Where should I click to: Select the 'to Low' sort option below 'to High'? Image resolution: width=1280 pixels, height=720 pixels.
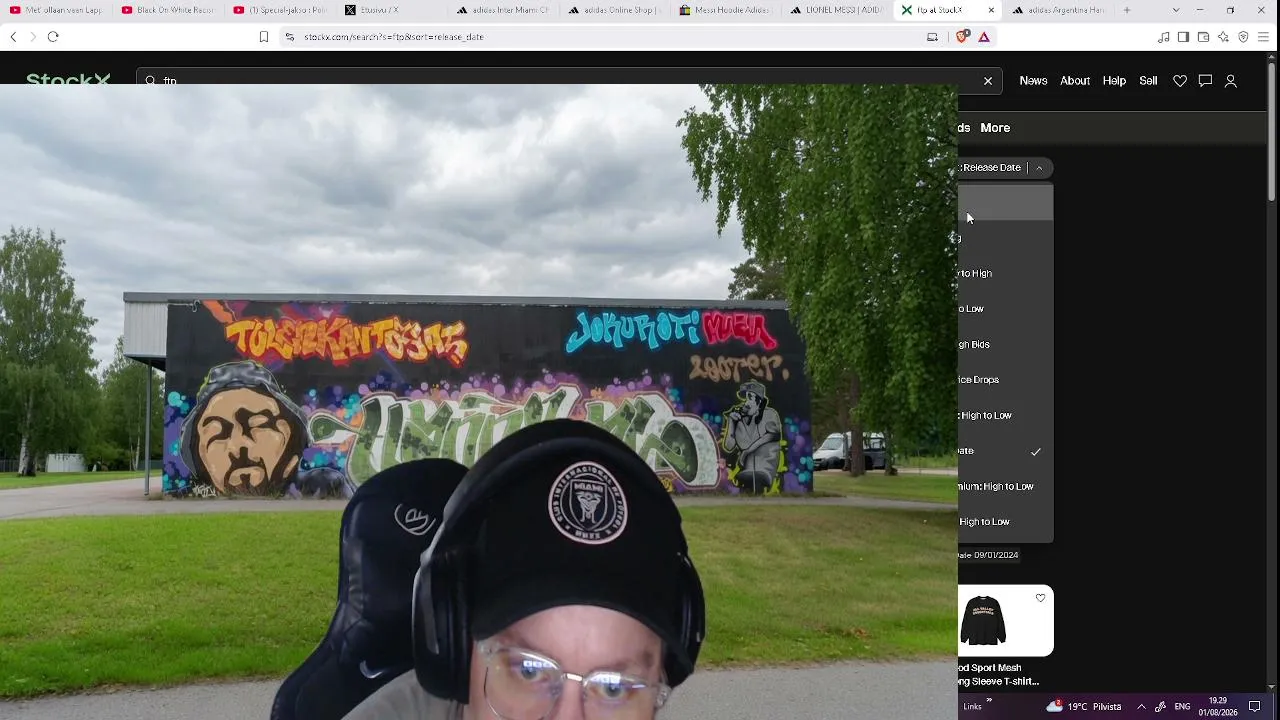point(1006,309)
